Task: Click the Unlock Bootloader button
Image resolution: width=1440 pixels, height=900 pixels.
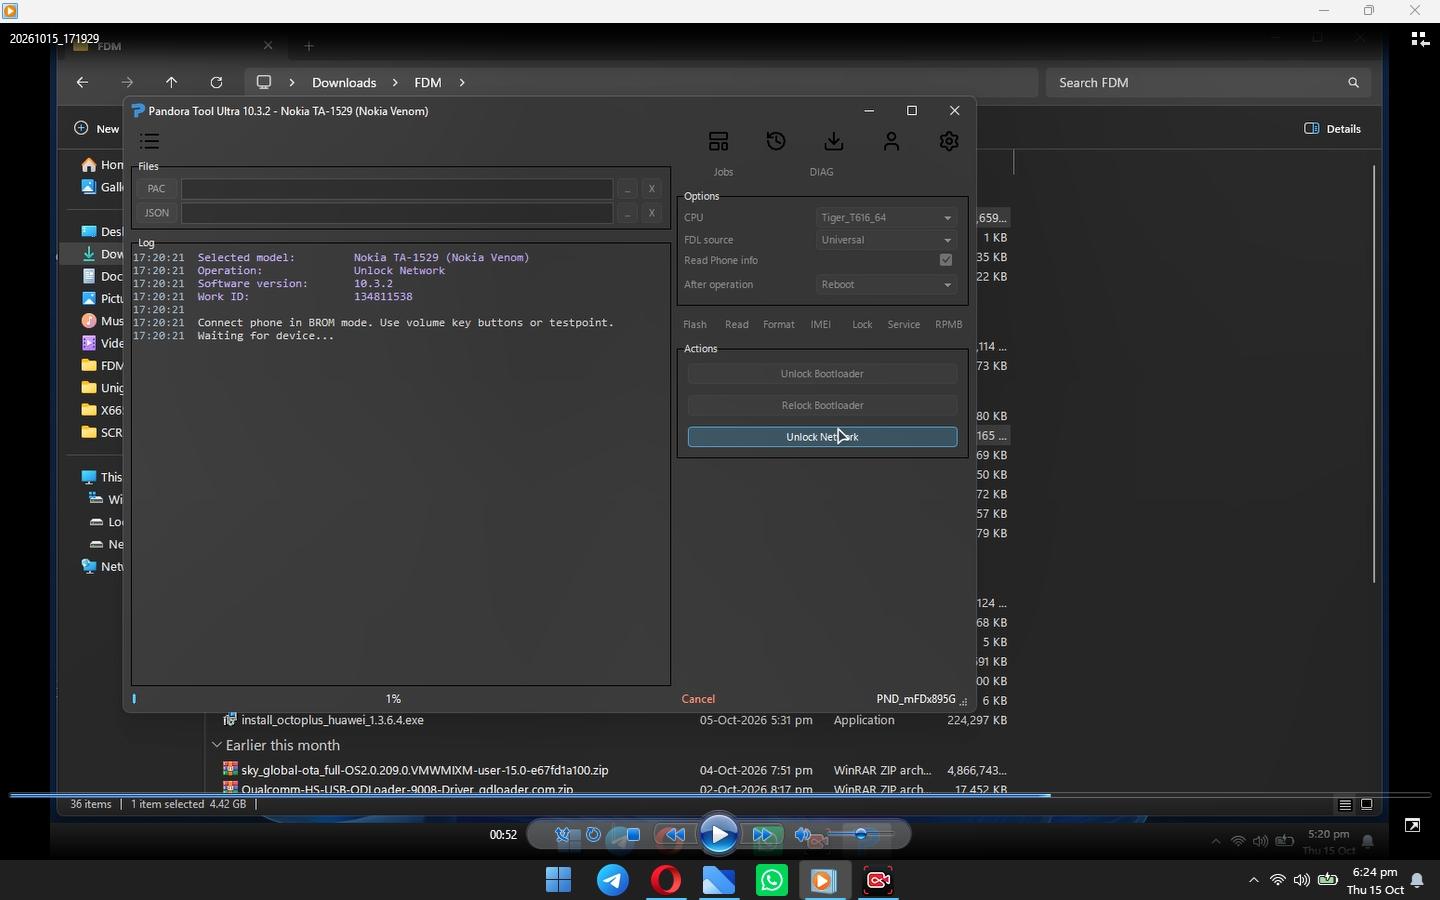Action: [822, 374]
